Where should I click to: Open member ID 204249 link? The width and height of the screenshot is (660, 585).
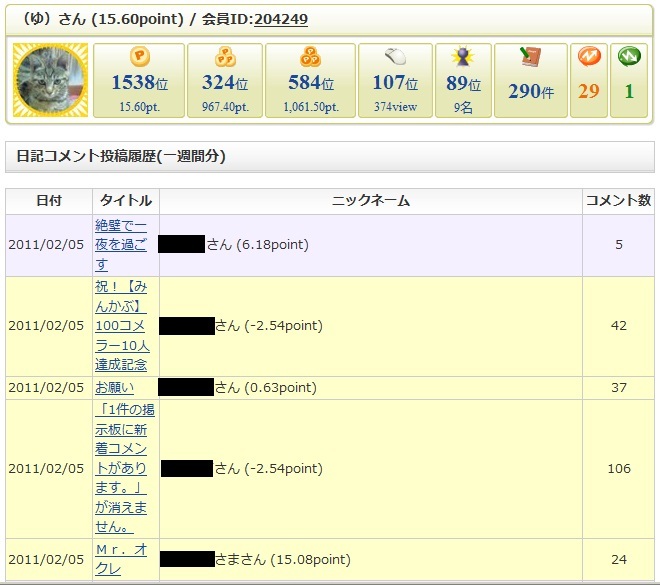click(280, 19)
